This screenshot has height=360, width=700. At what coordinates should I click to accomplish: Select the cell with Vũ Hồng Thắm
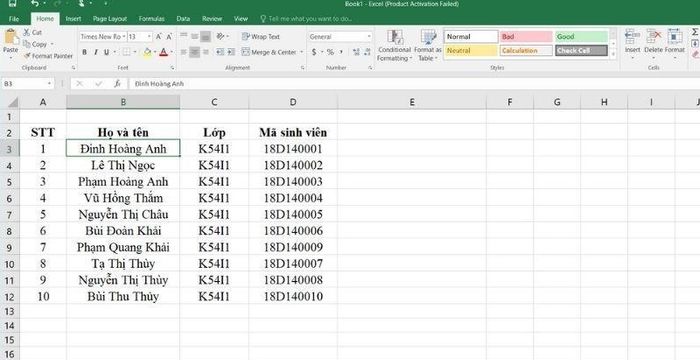[x=123, y=198]
